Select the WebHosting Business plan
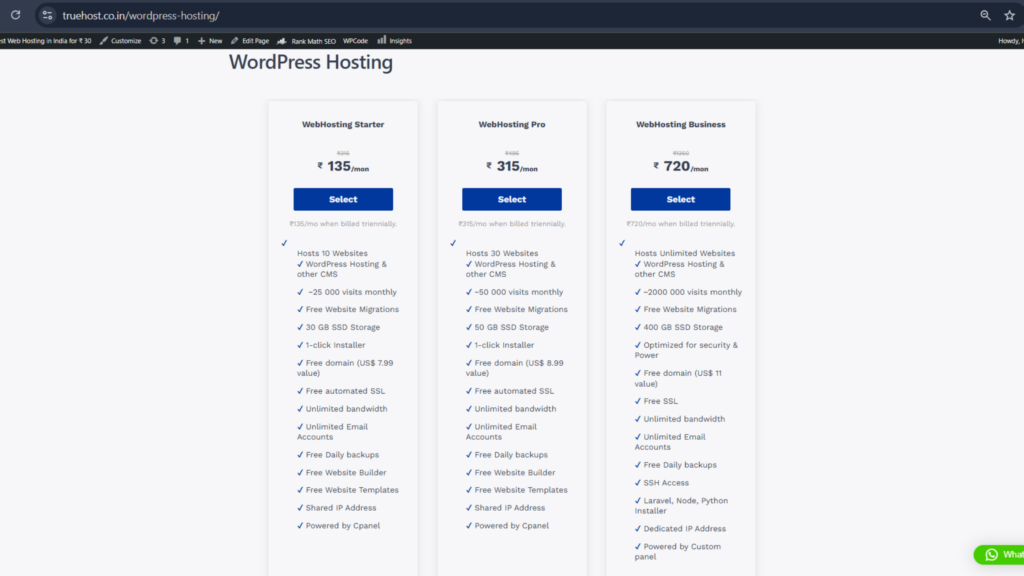The image size is (1024, 576). (x=680, y=199)
